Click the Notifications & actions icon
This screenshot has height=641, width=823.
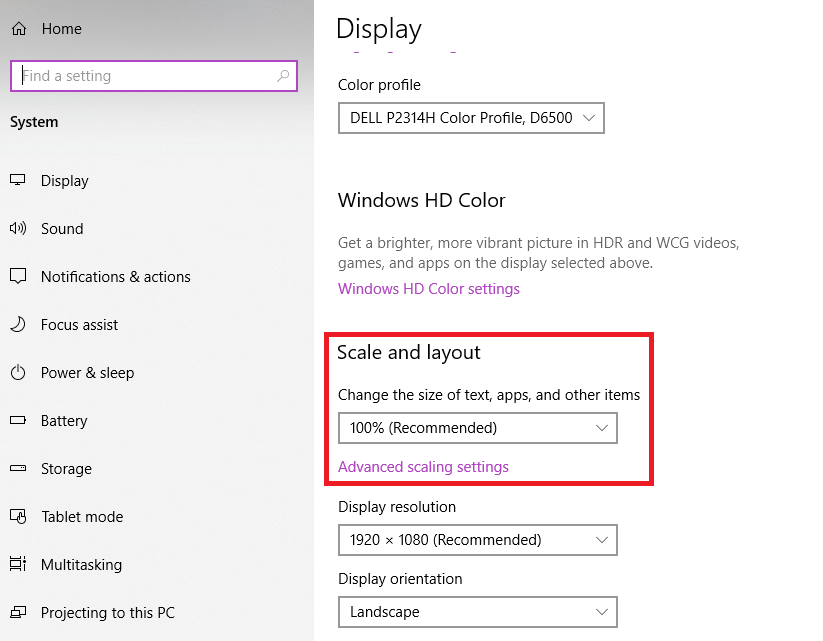(x=18, y=276)
